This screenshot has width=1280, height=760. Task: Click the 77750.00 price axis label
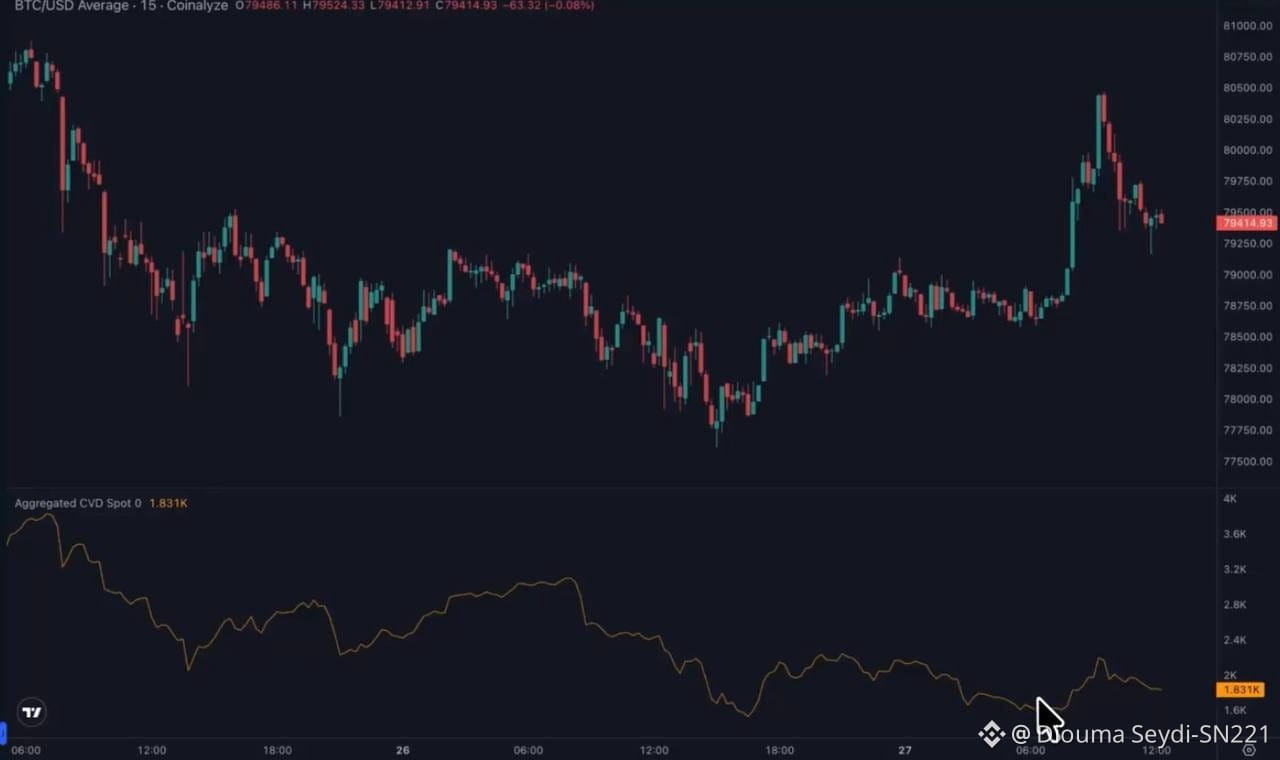(1249, 430)
